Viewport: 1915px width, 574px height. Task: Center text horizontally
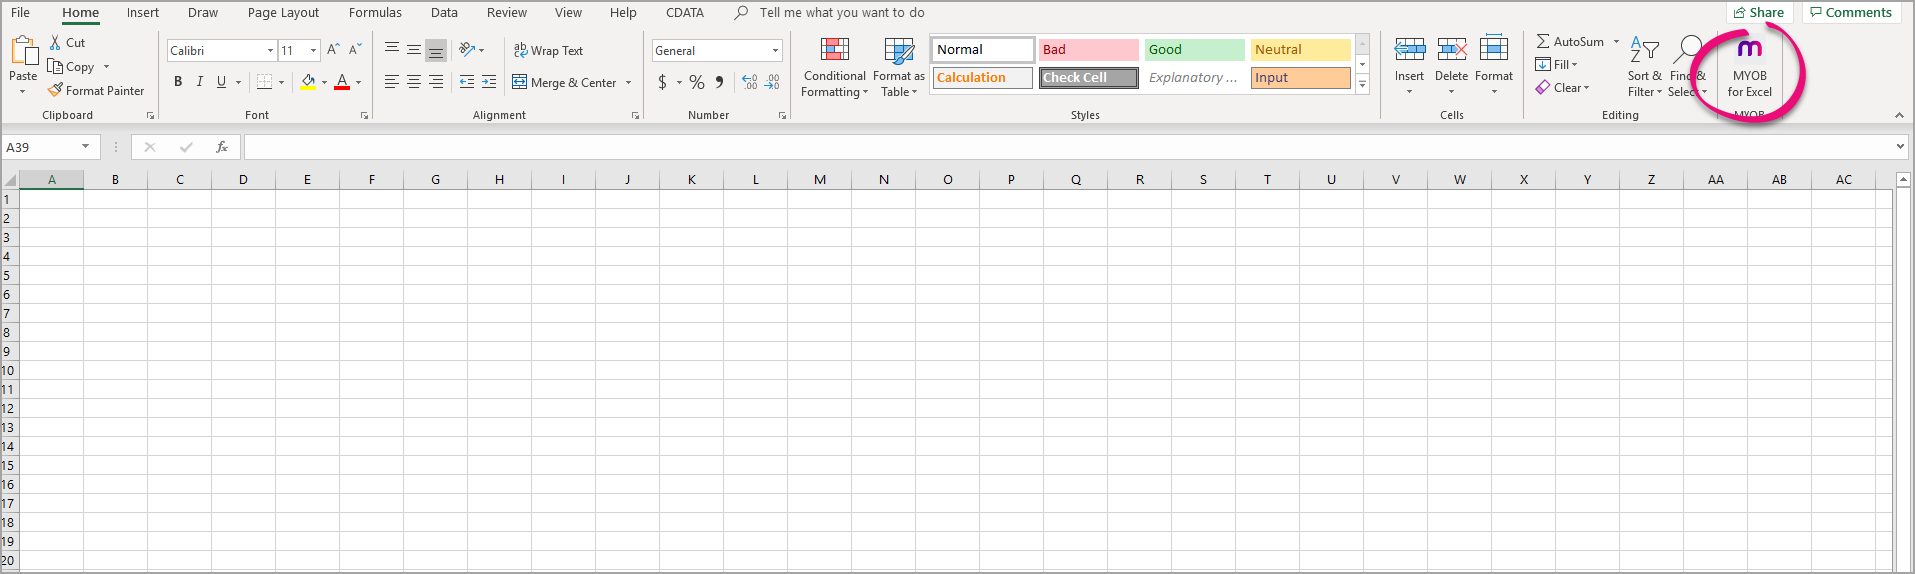coord(414,82)
